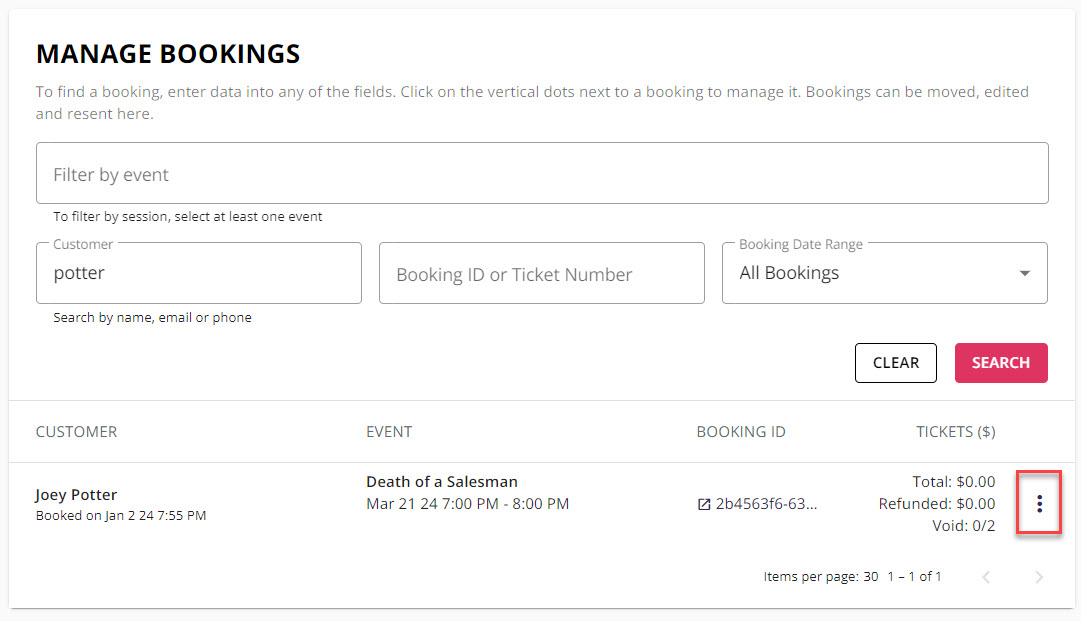Go to the next results page arrow
This screenshot has width=1081, height=621.
point(1039,577)
